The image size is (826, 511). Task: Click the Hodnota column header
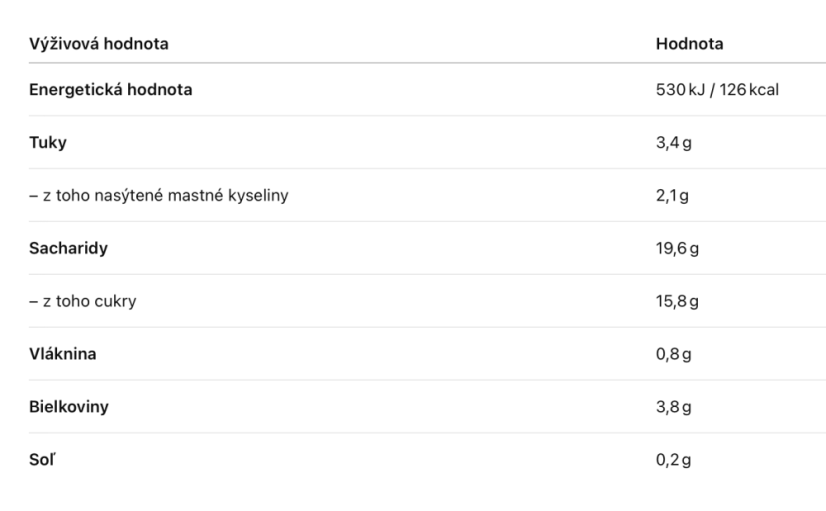pos(689,44)
